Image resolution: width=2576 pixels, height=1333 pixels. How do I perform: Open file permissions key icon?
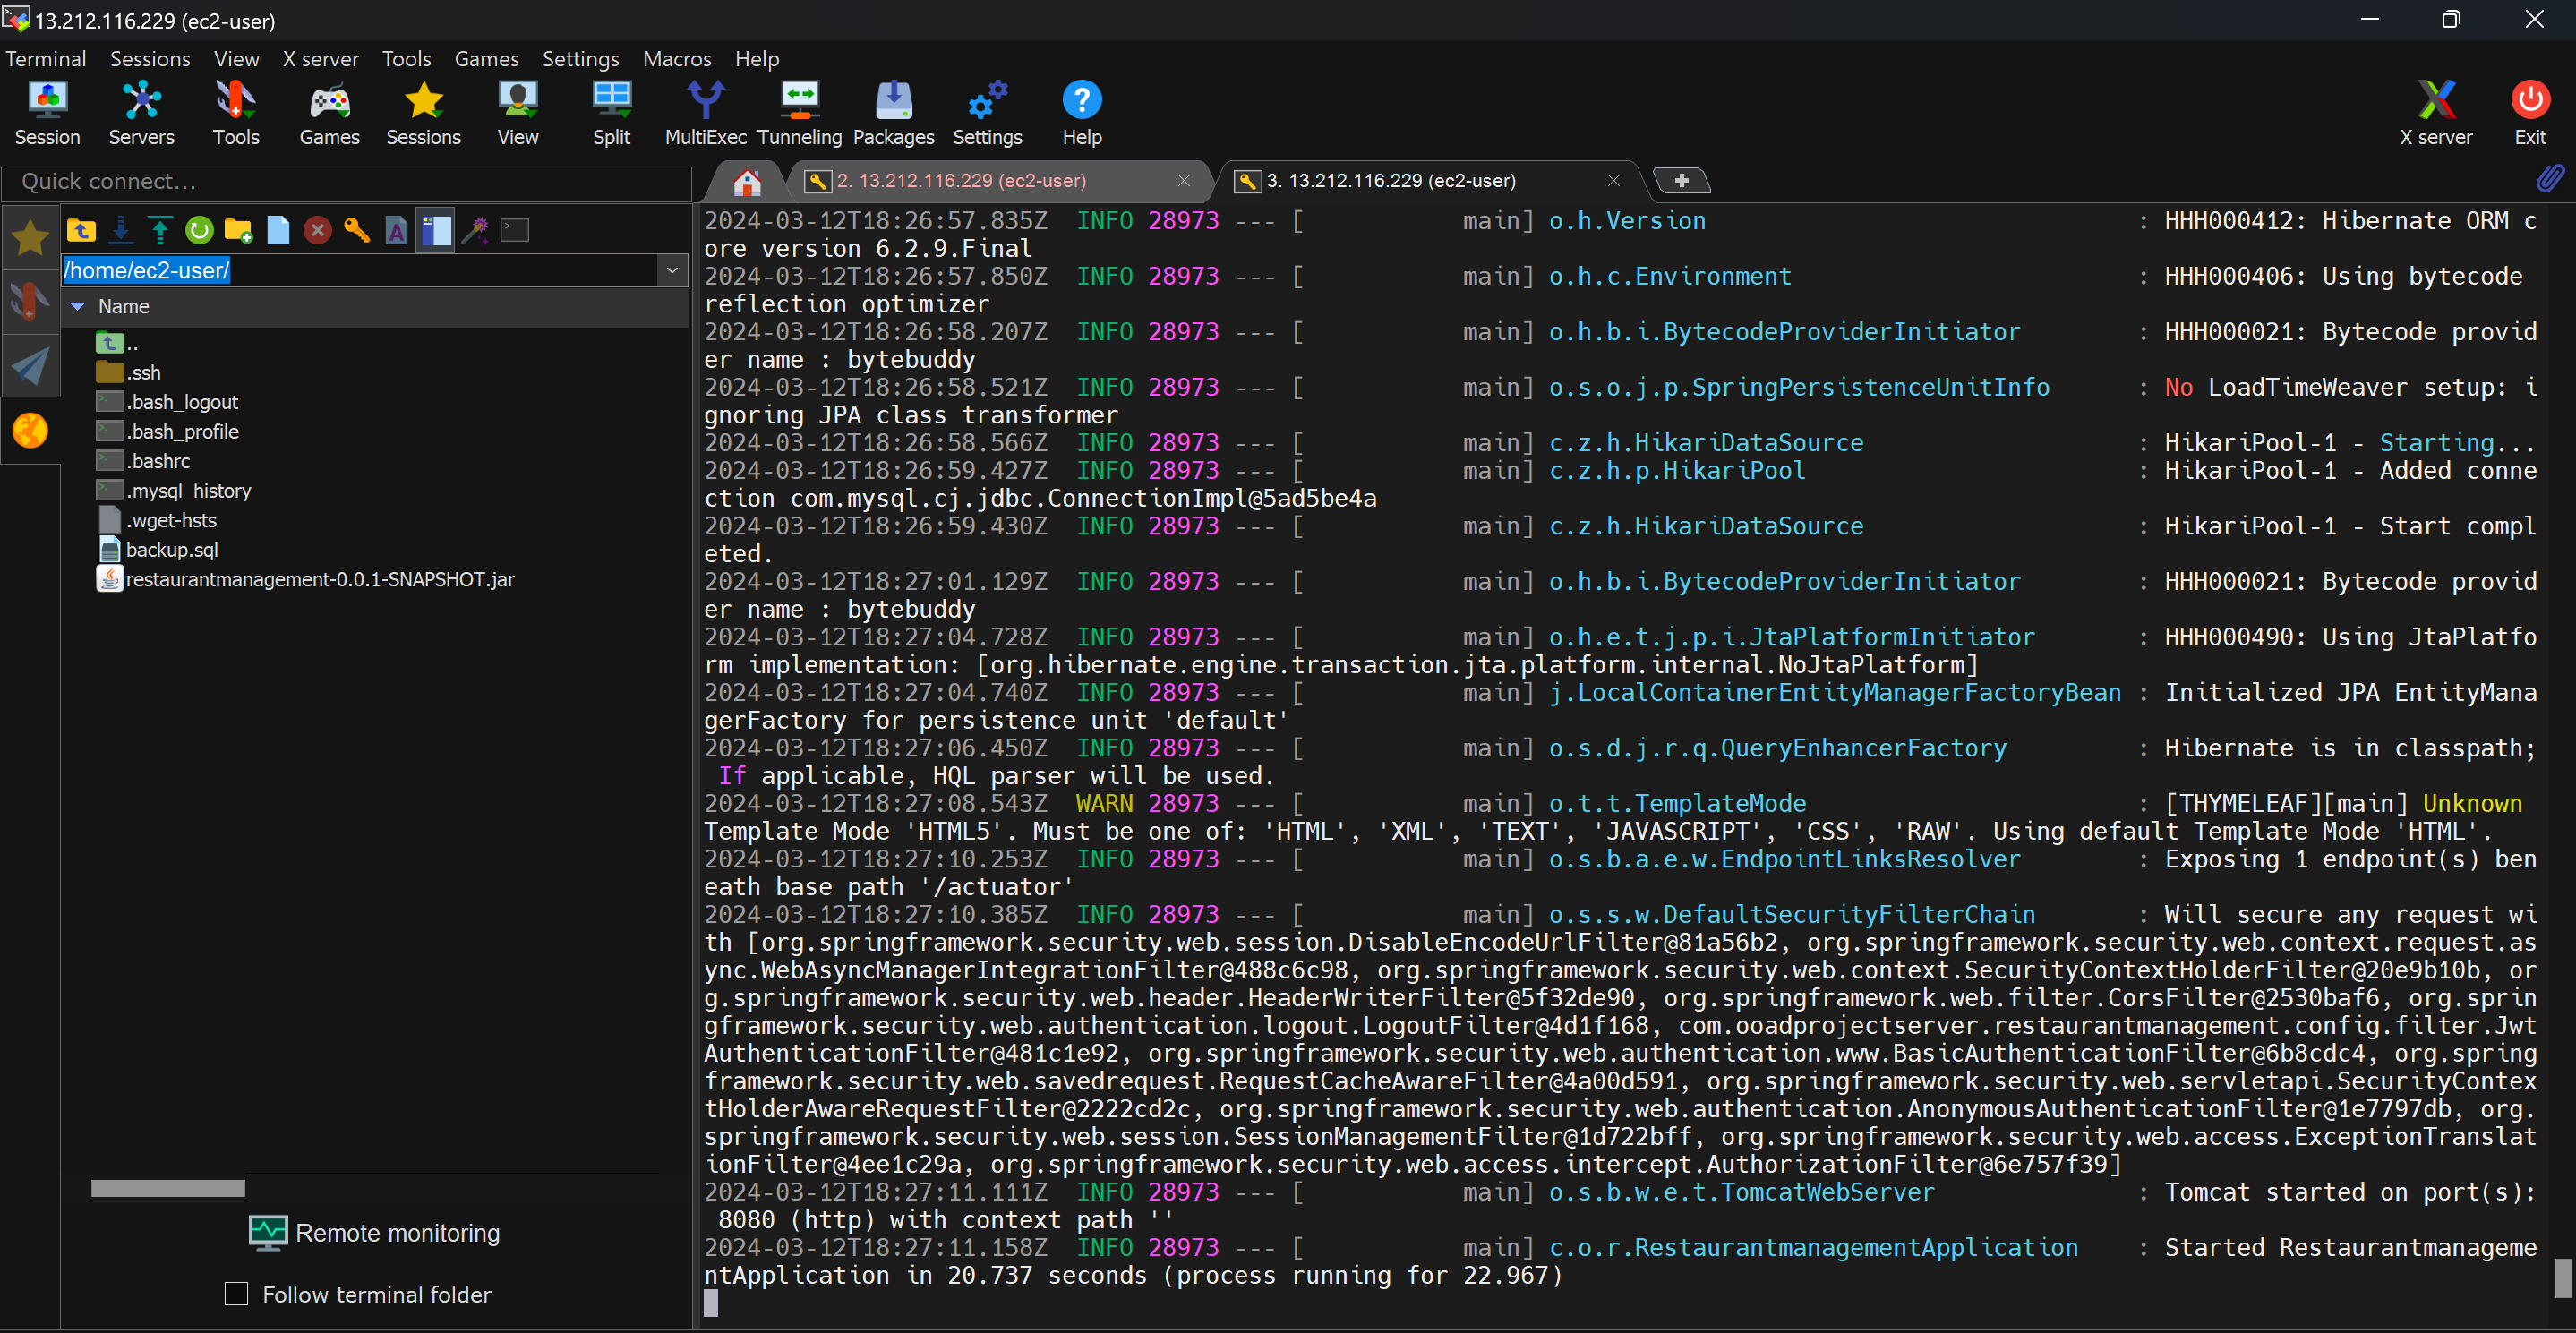[356, 230]
